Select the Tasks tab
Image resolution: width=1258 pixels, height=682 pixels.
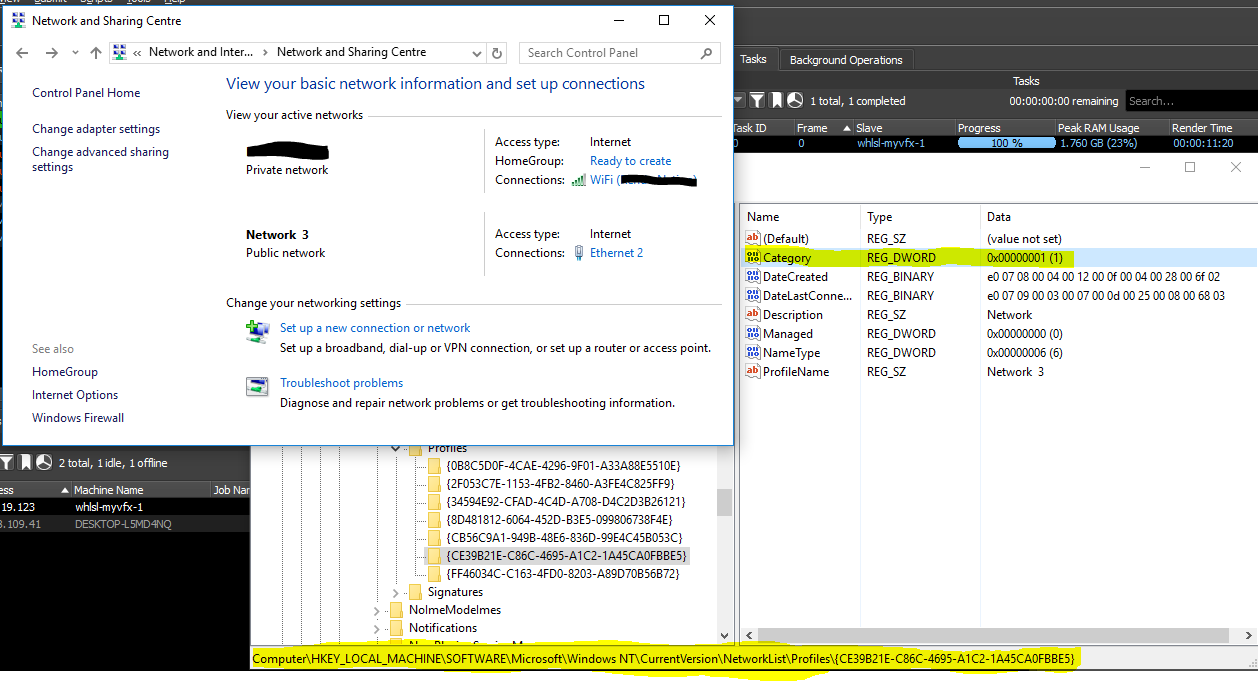753,60
